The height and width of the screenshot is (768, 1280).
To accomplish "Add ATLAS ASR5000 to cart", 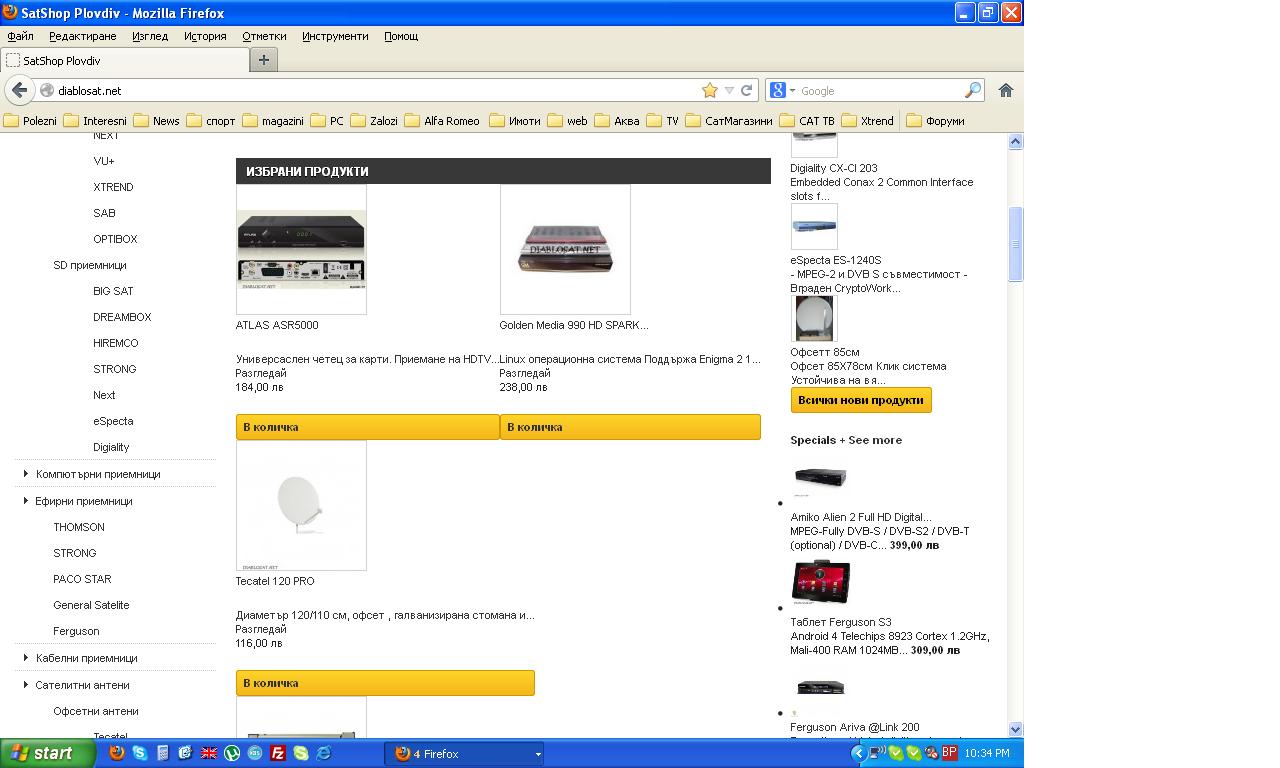I will point(367,427).
